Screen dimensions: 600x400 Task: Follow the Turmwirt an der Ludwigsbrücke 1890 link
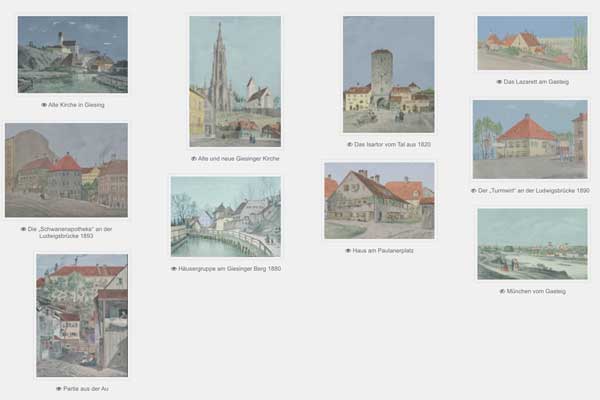[534, 190]
